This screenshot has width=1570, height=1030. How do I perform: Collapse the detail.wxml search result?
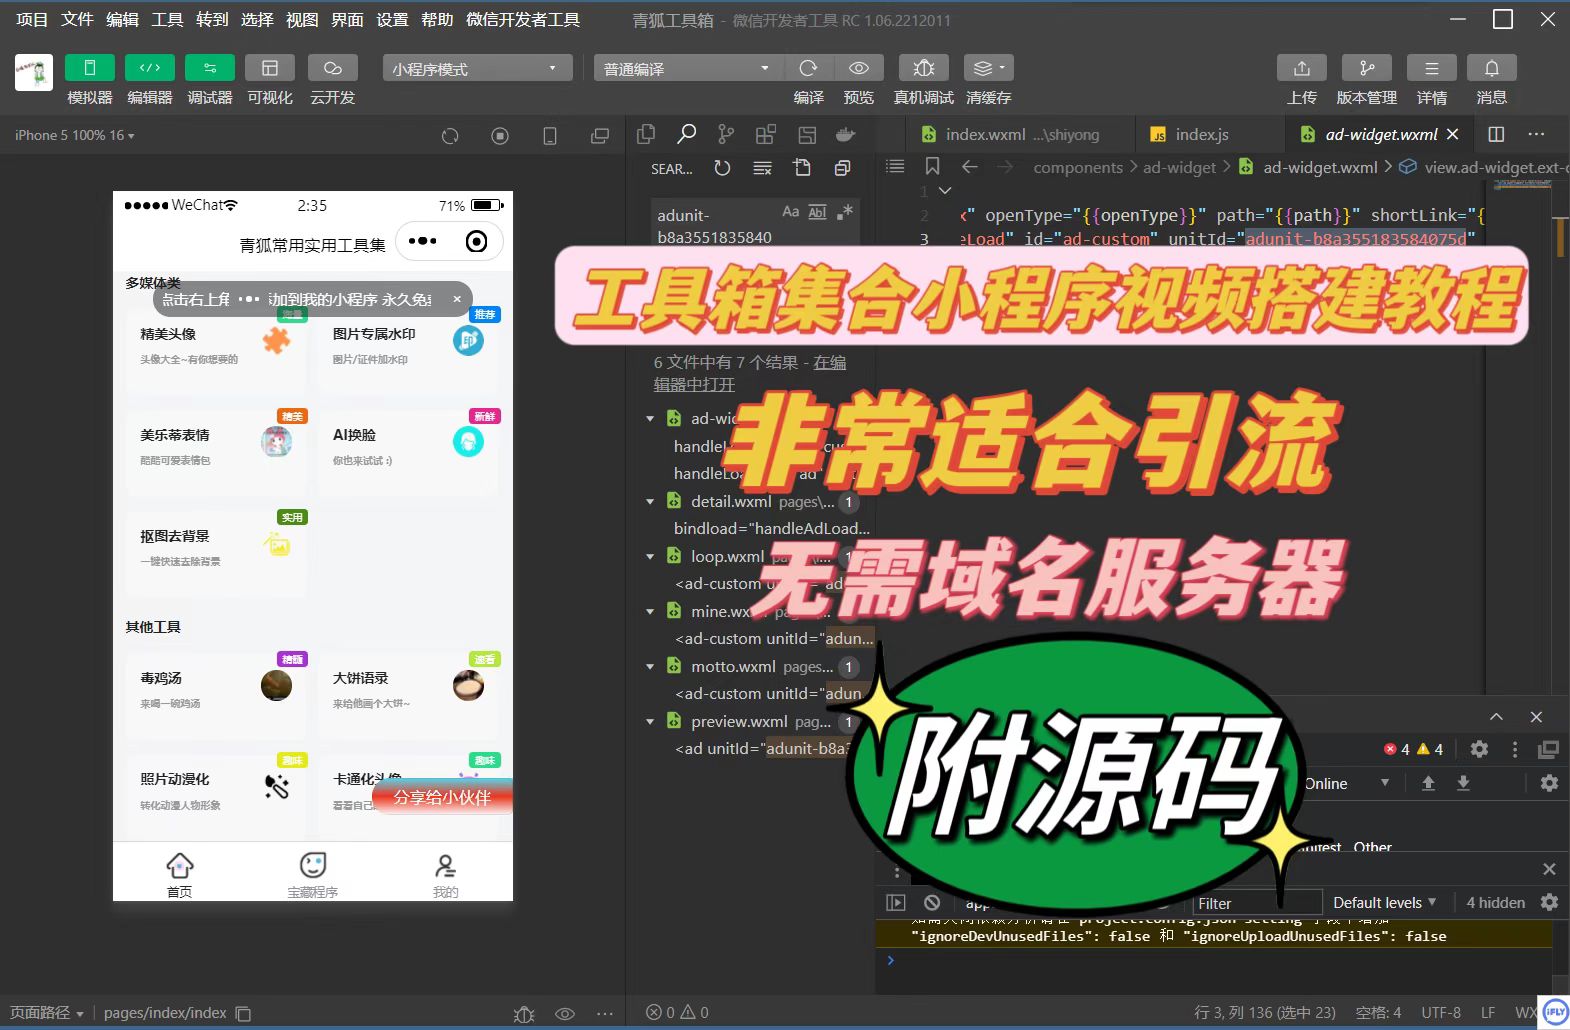point(650,501)
